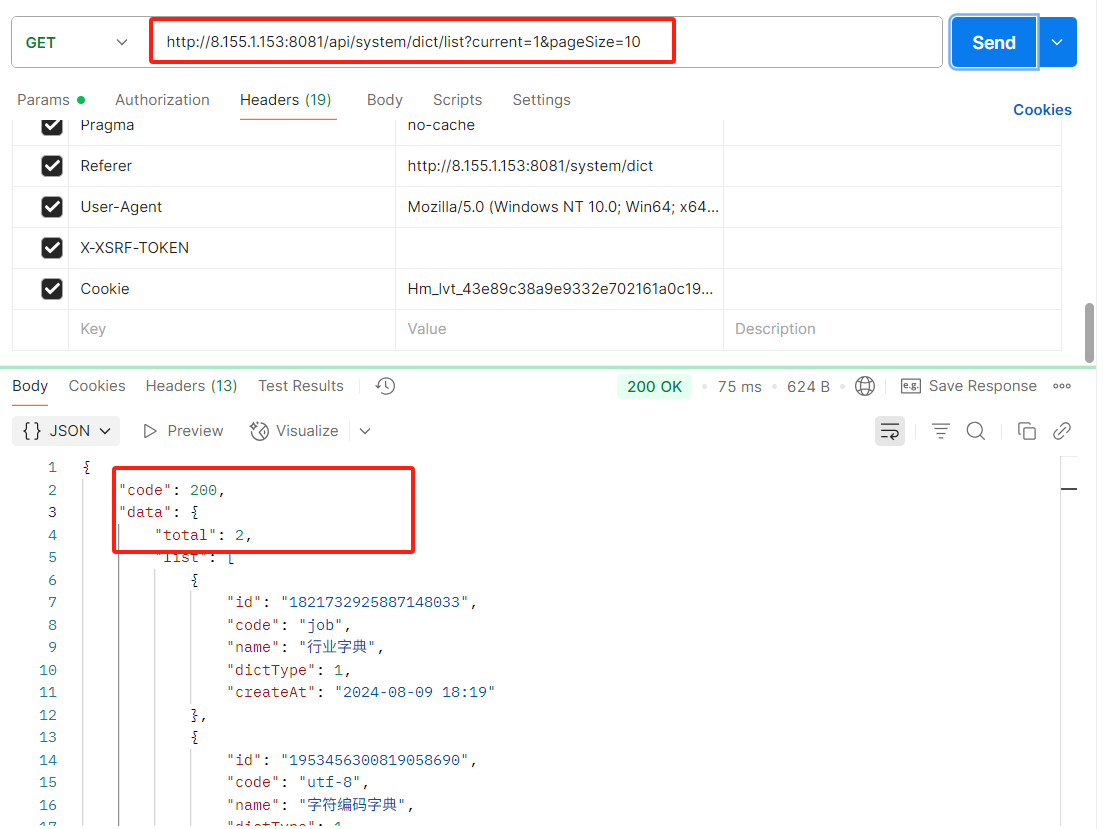Image resolution: width=1117 pixels, height=829 pixels.
Task: Open the Cookies link on right
Action: click(1042, 110)
